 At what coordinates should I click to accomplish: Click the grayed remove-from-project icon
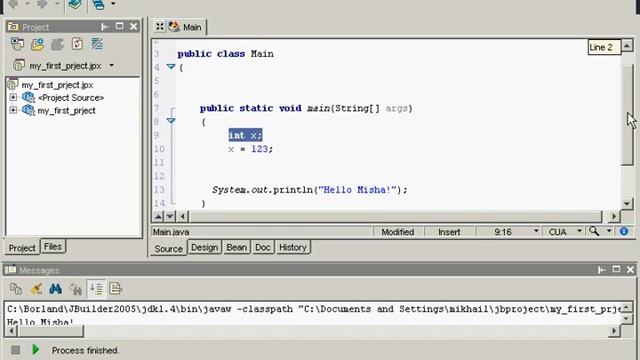tap(57, 44)
